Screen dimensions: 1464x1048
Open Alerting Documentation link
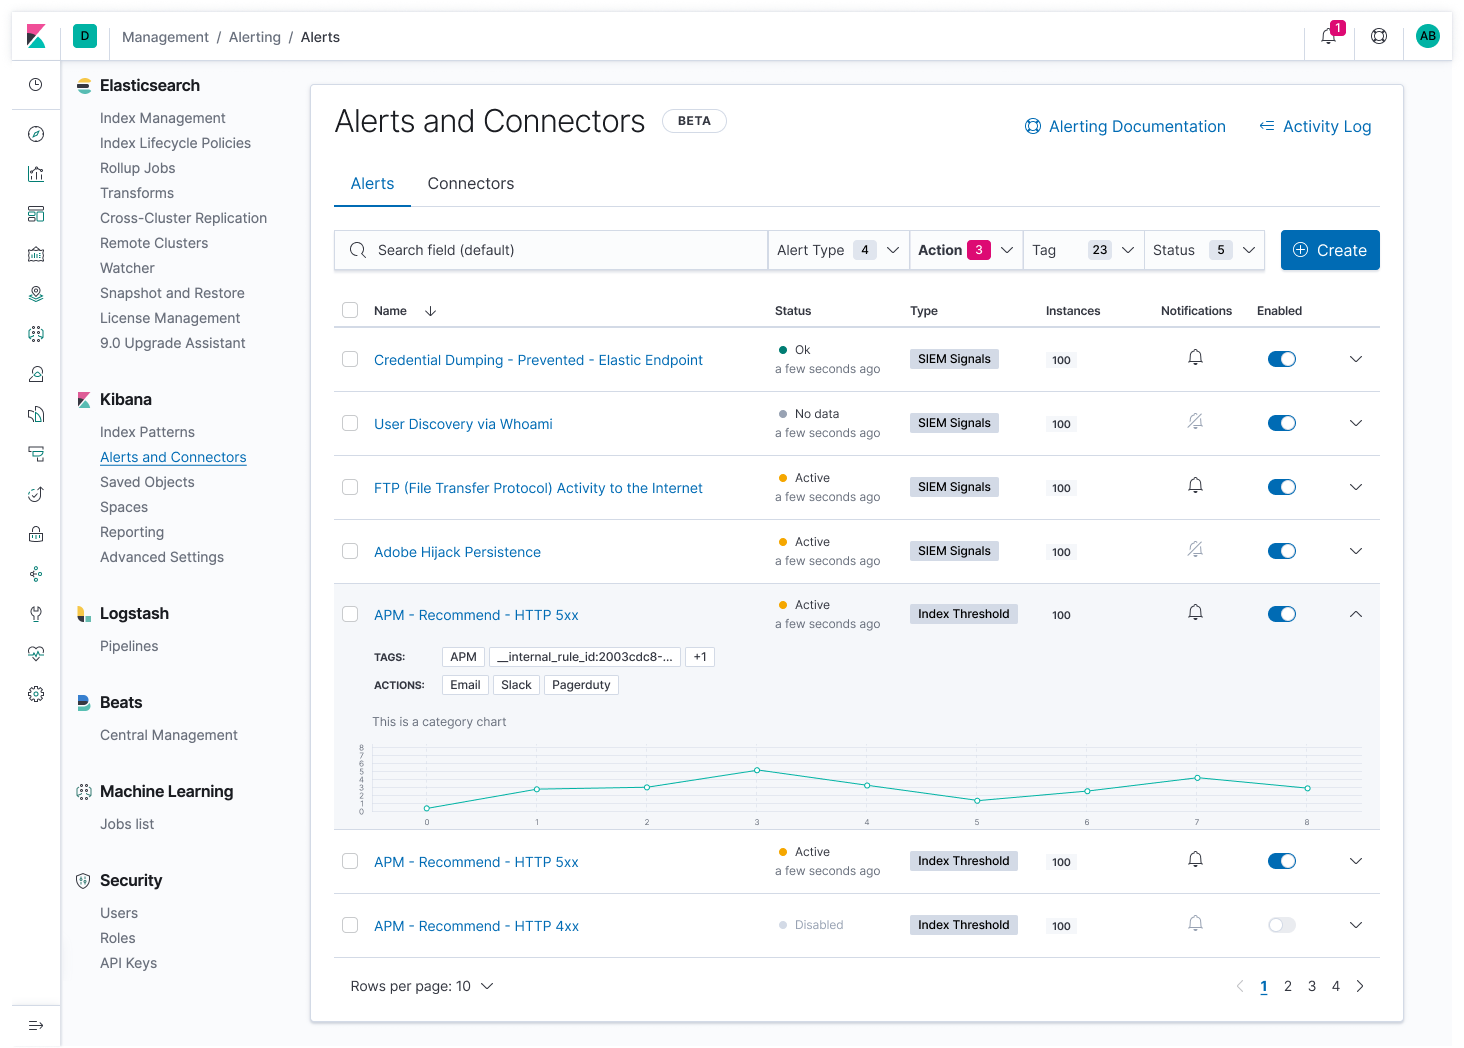[x=1125, y=126]
